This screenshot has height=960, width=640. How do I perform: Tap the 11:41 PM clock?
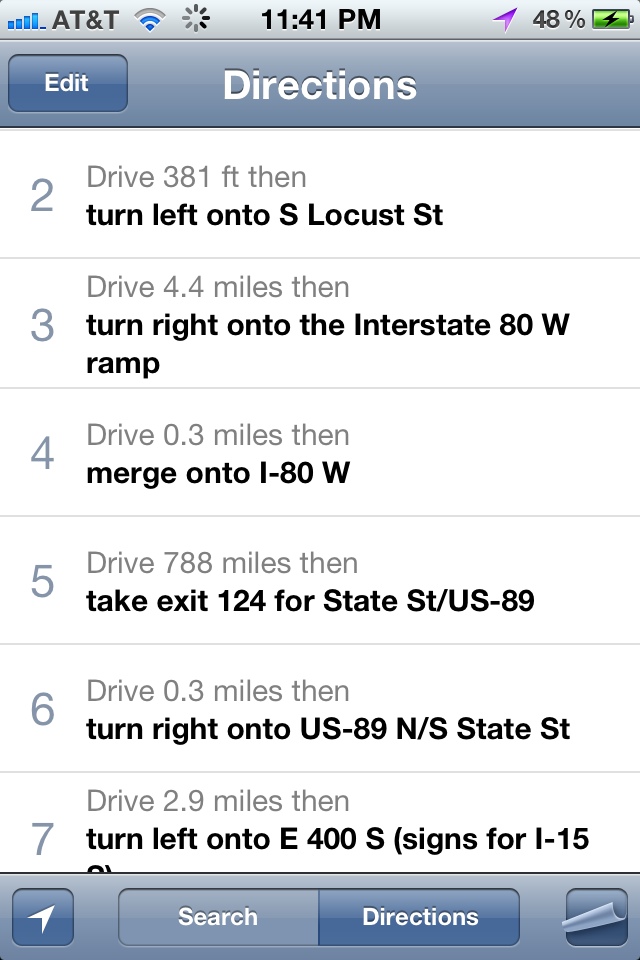pos(320,19)
